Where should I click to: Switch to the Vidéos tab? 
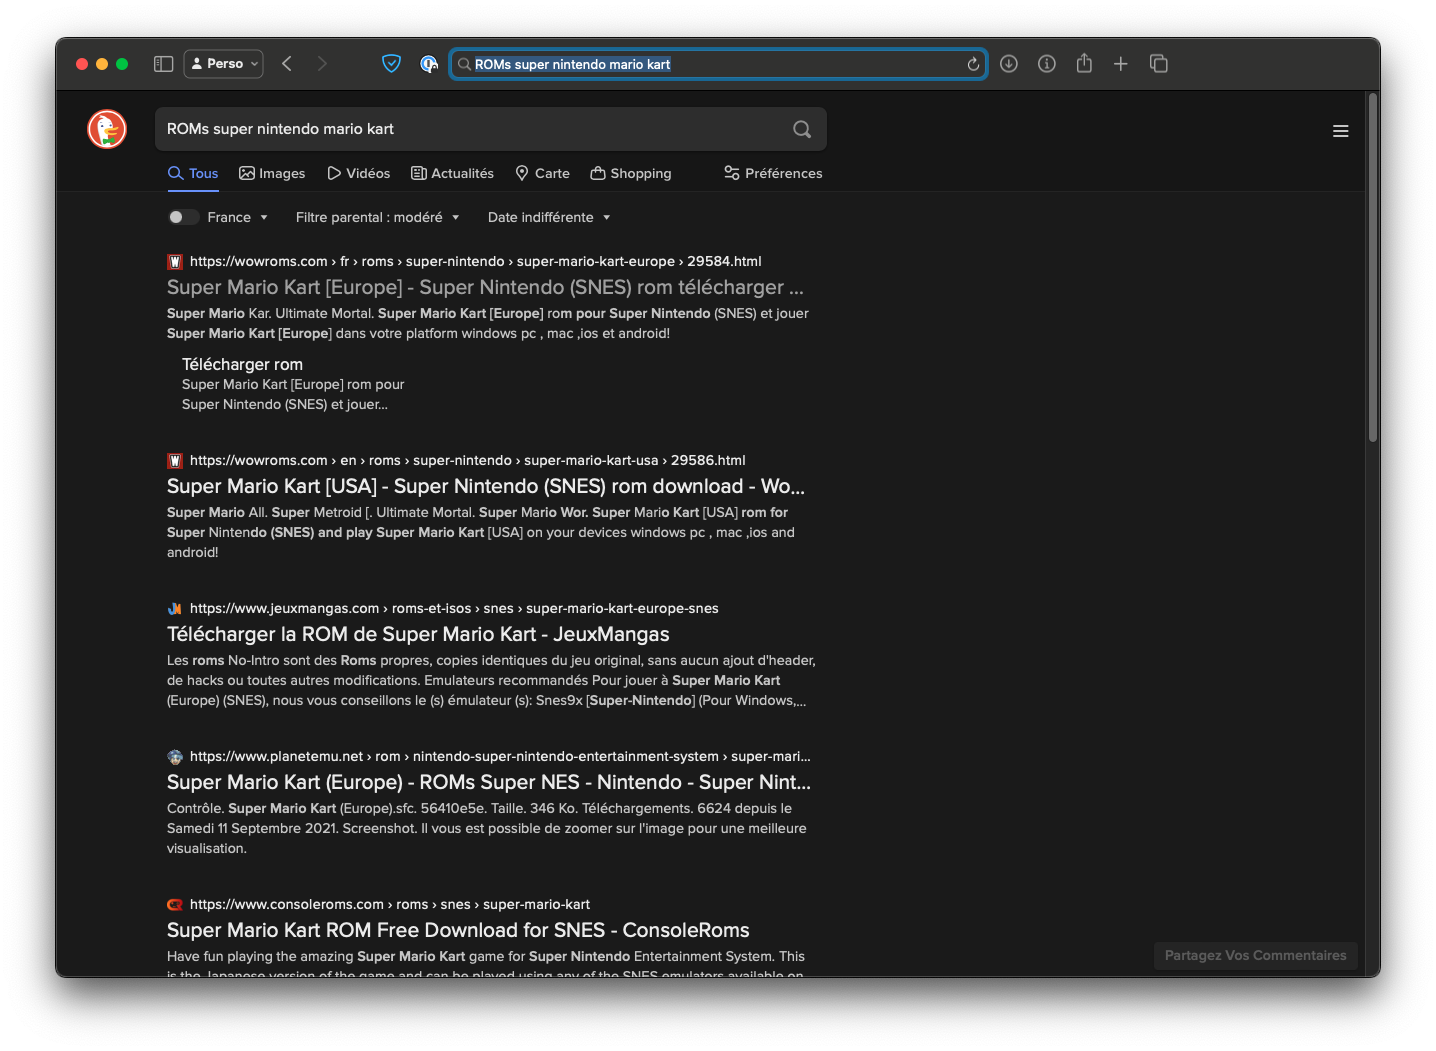358,173
